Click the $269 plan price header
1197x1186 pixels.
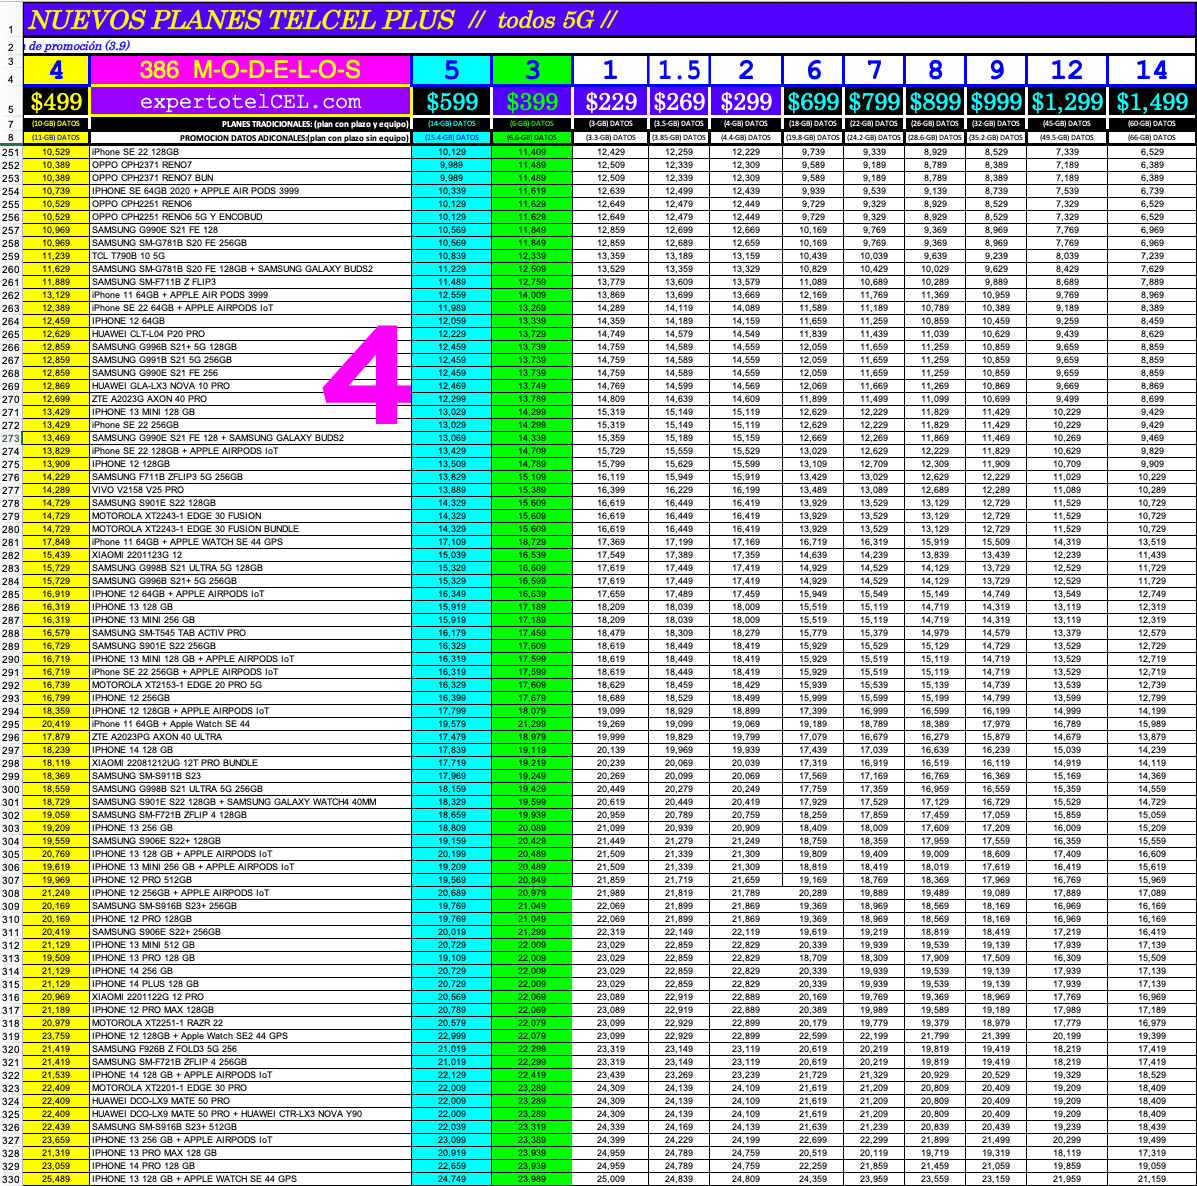pos(679,102)
